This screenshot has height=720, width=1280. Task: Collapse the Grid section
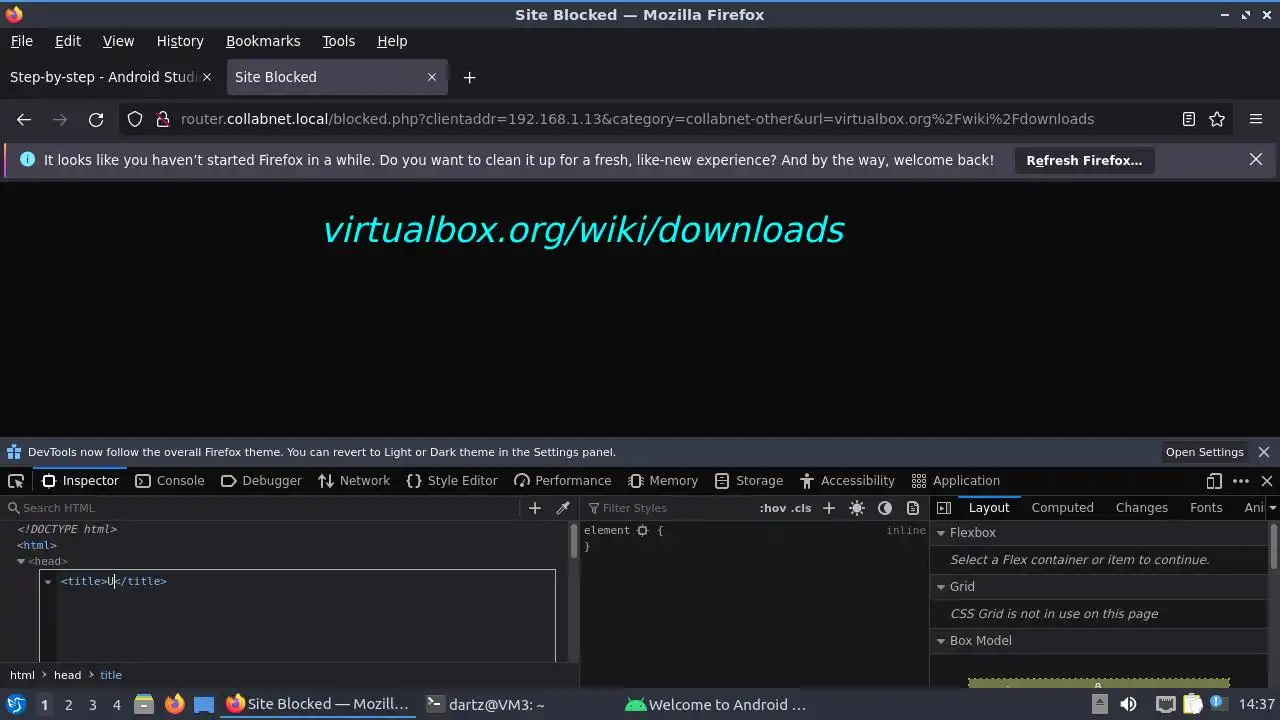(x=941, y=587)
